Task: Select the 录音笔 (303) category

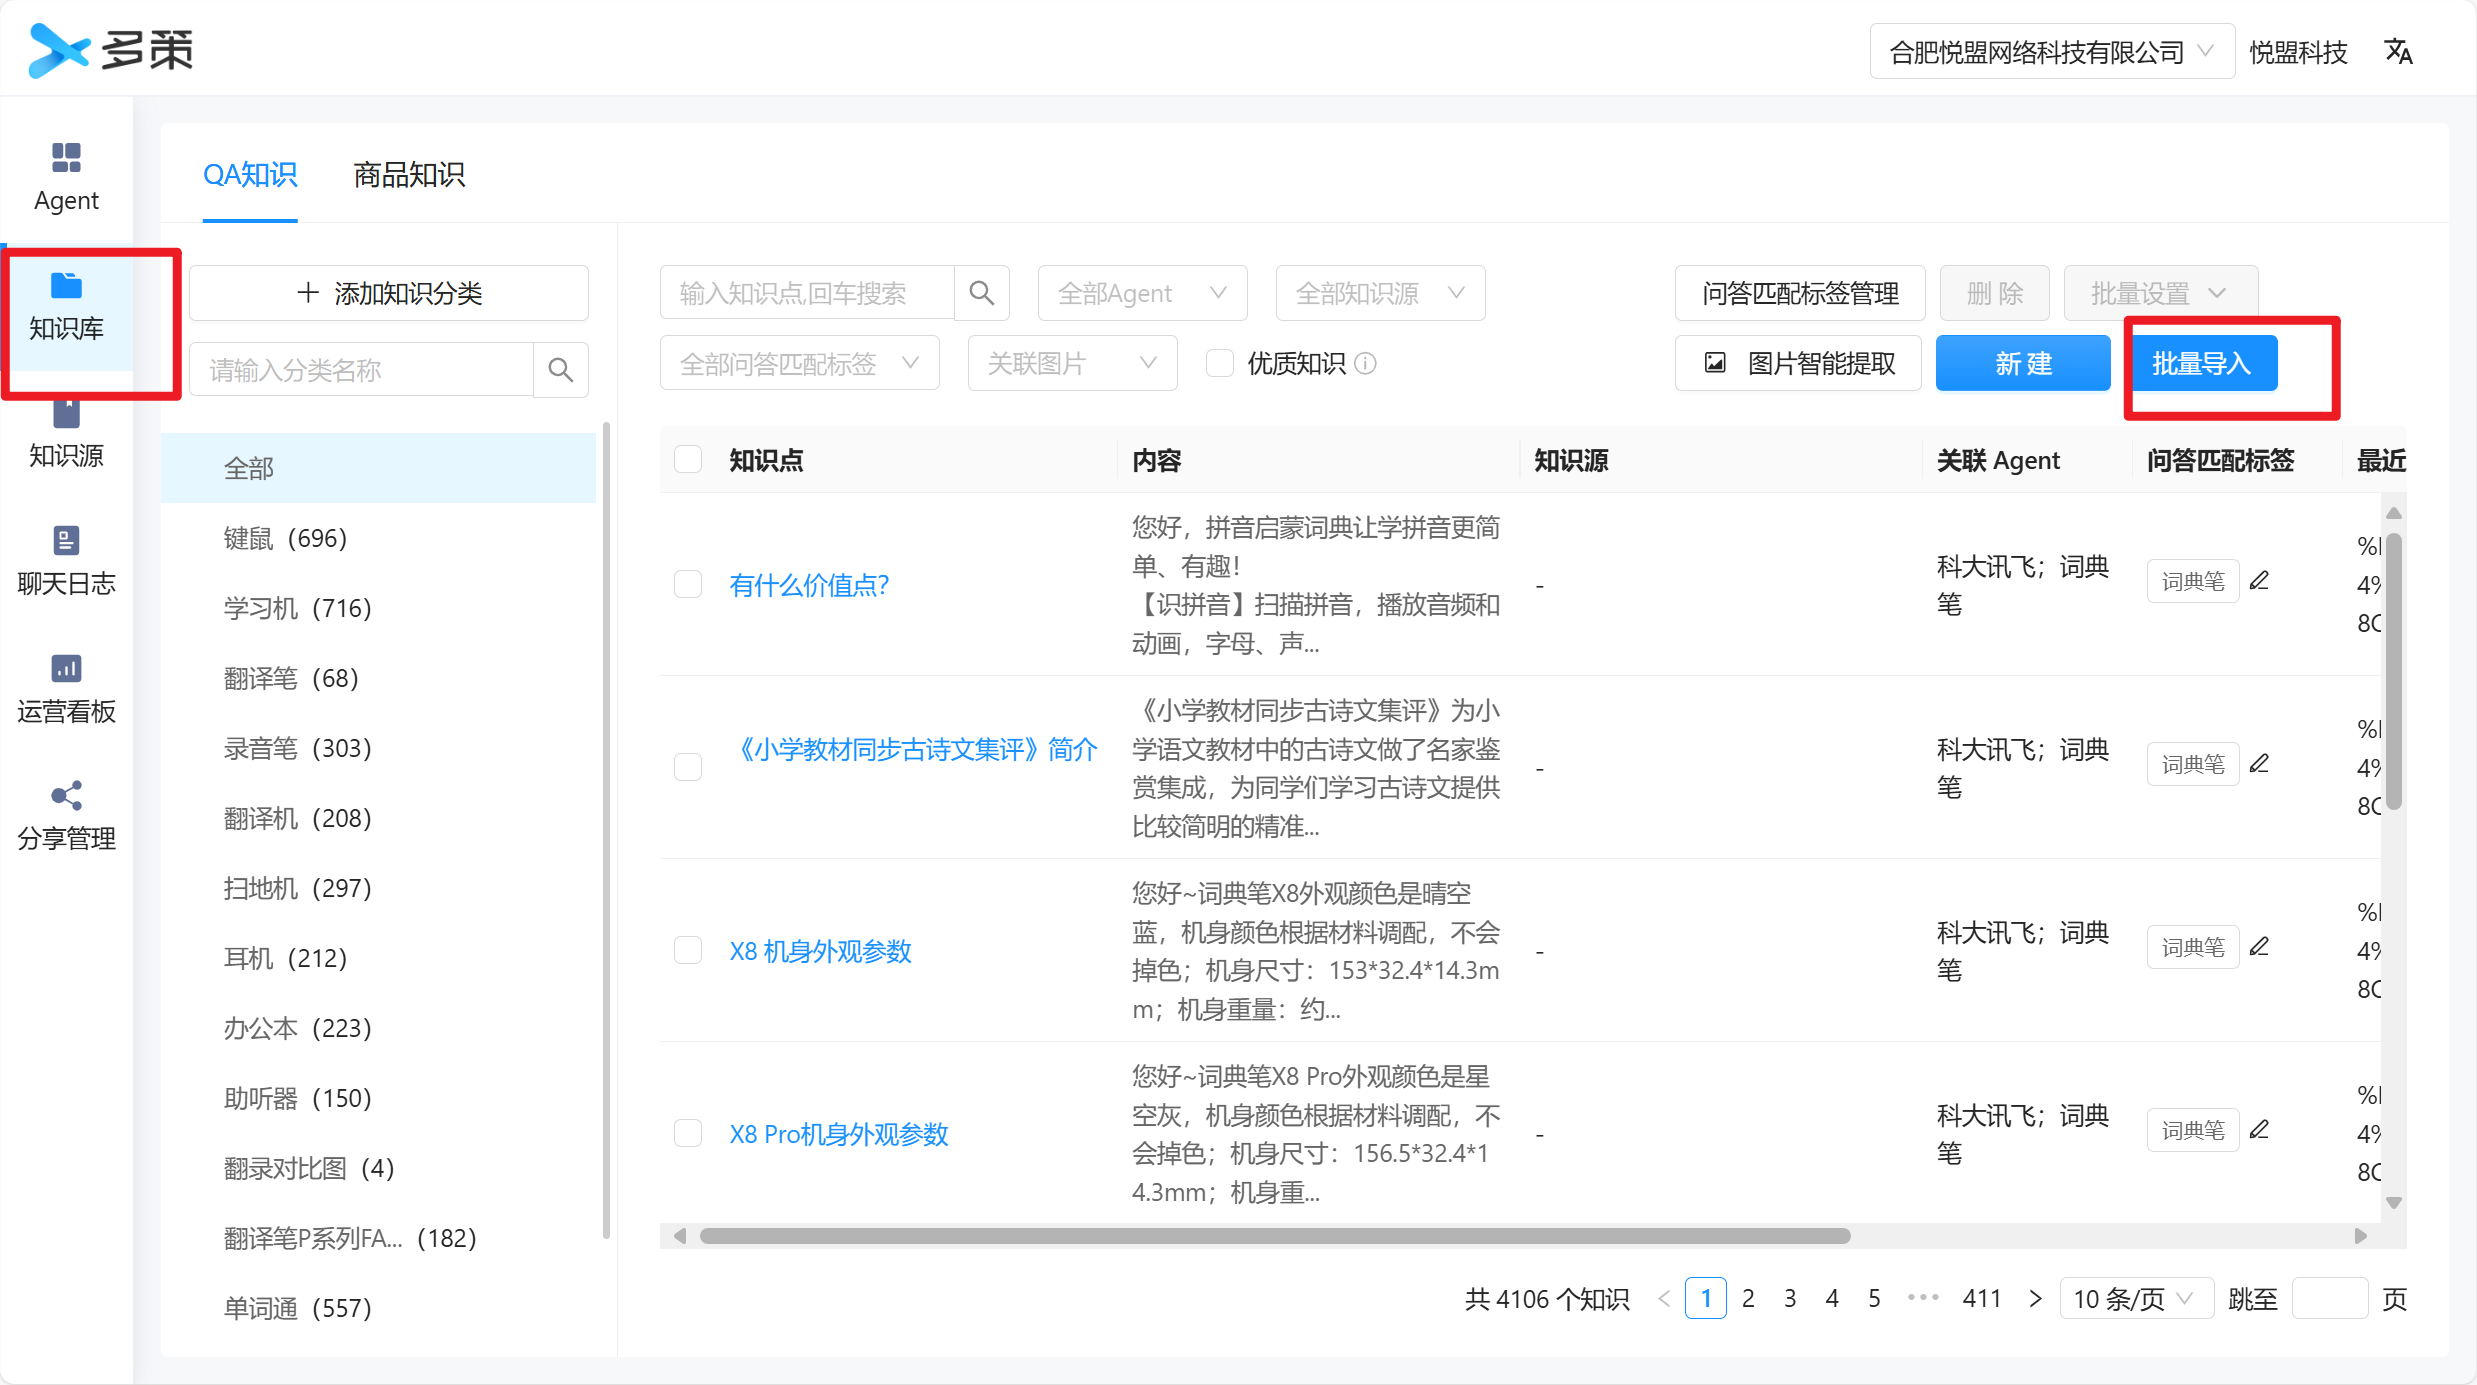Action: tap(378, 748)
